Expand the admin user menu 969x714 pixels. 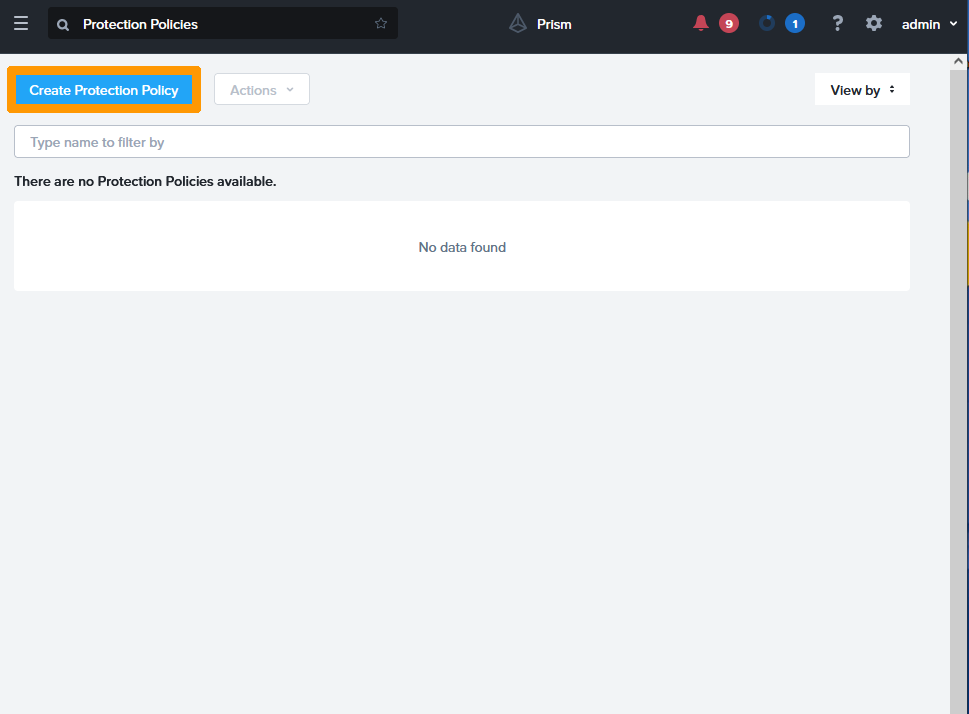[929, 24]
